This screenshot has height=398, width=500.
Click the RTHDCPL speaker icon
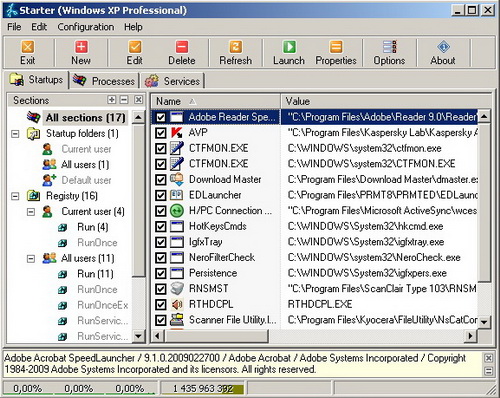point(177,304)
